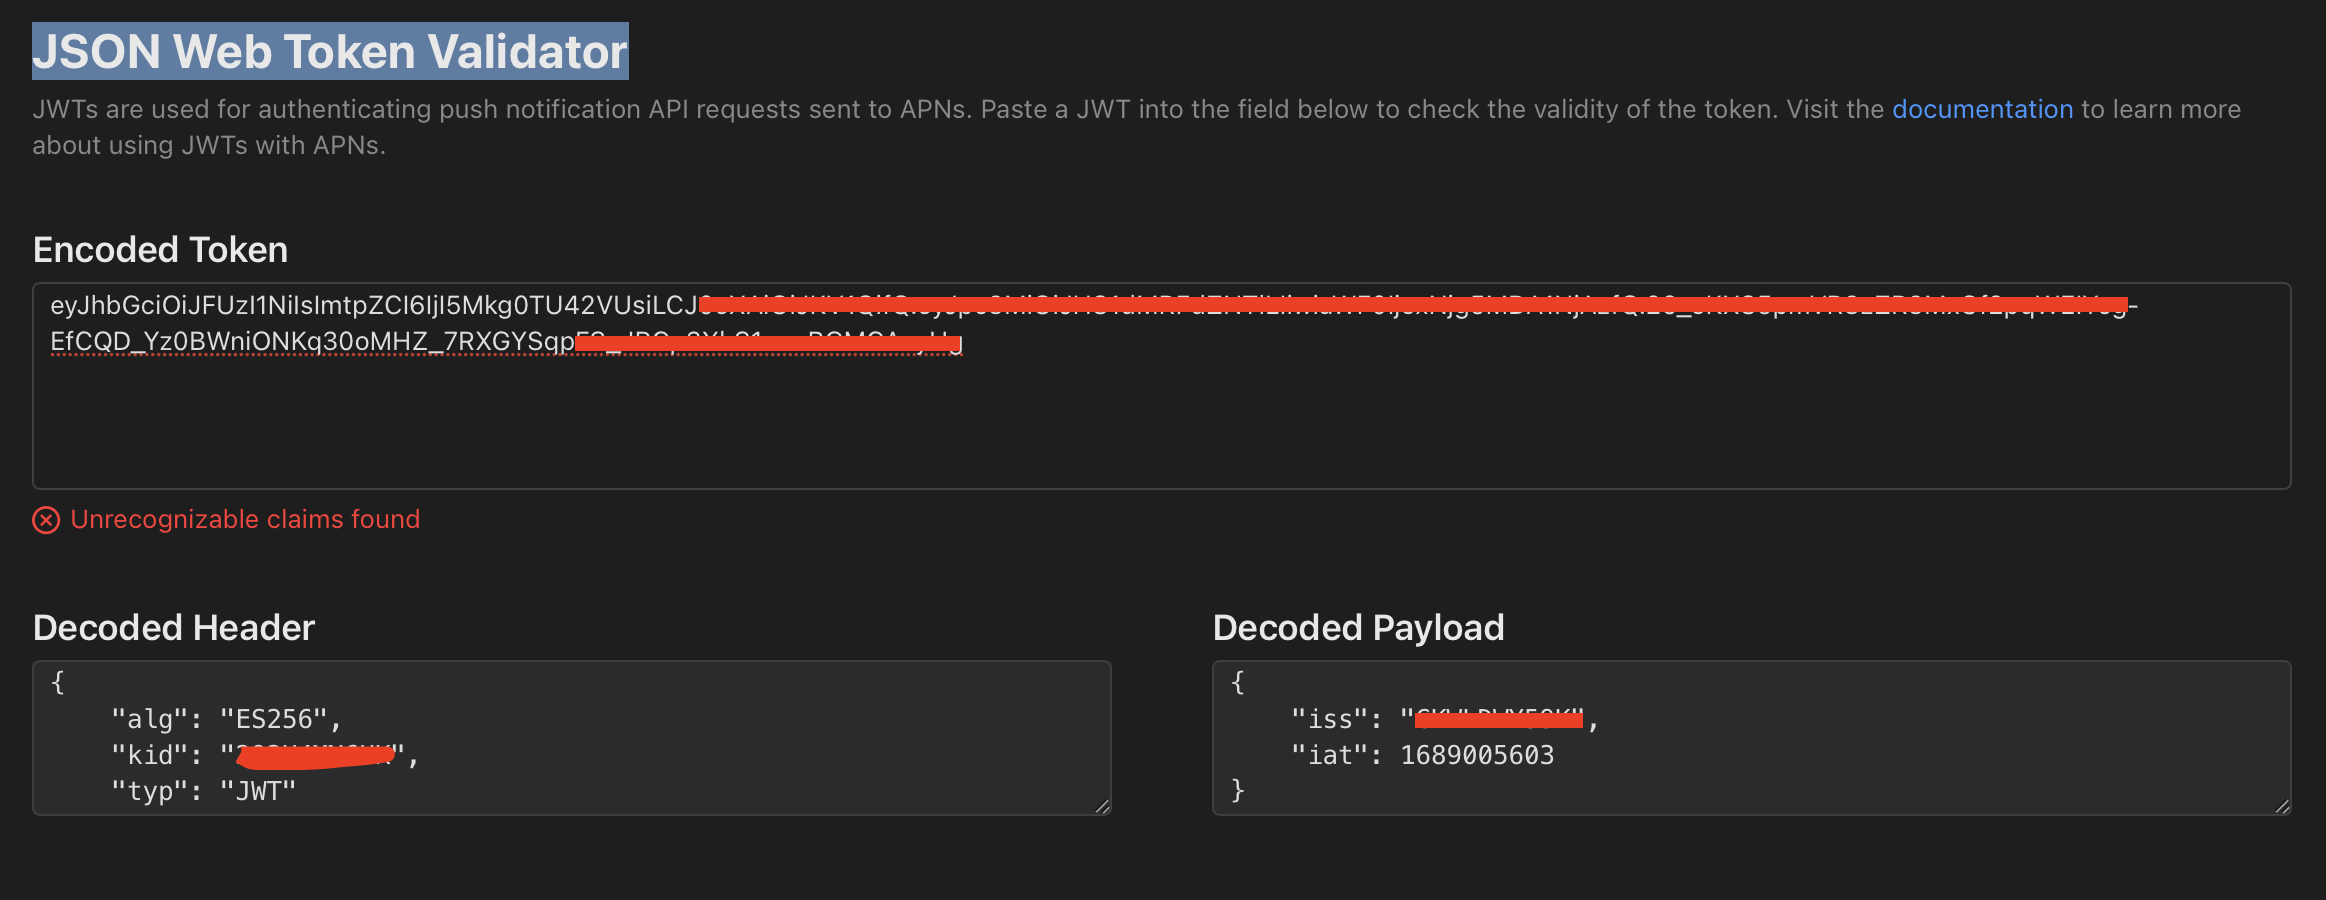Screen dimensions: 2326x900
Task: Open the documentation link
Action: pos(1982,109)
